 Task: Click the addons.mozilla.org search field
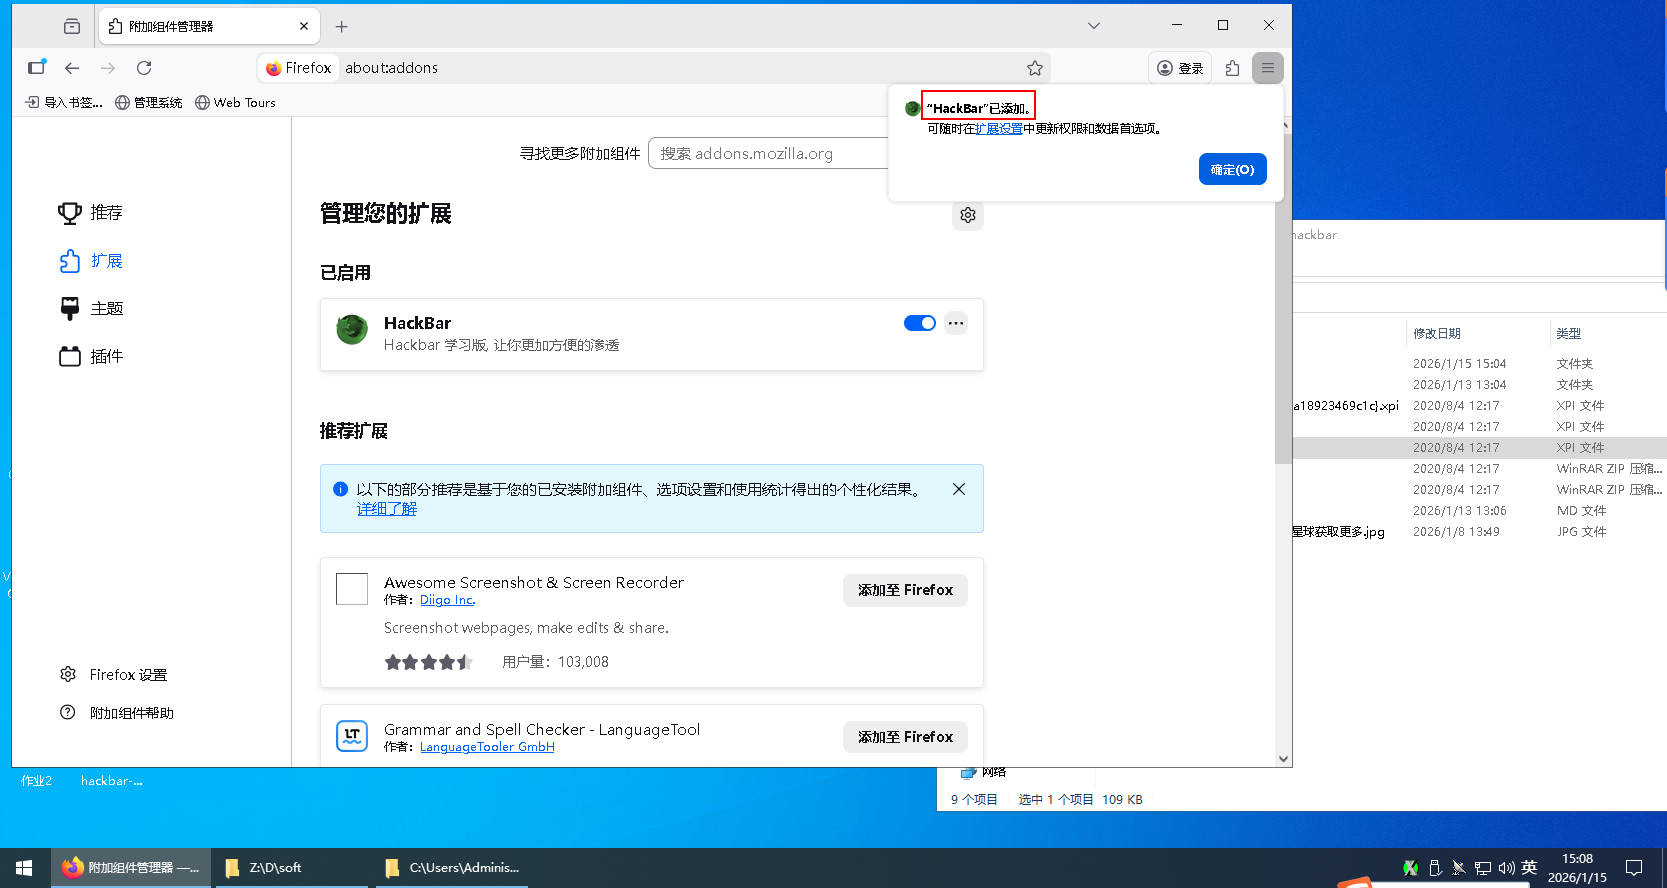point(767,154)
